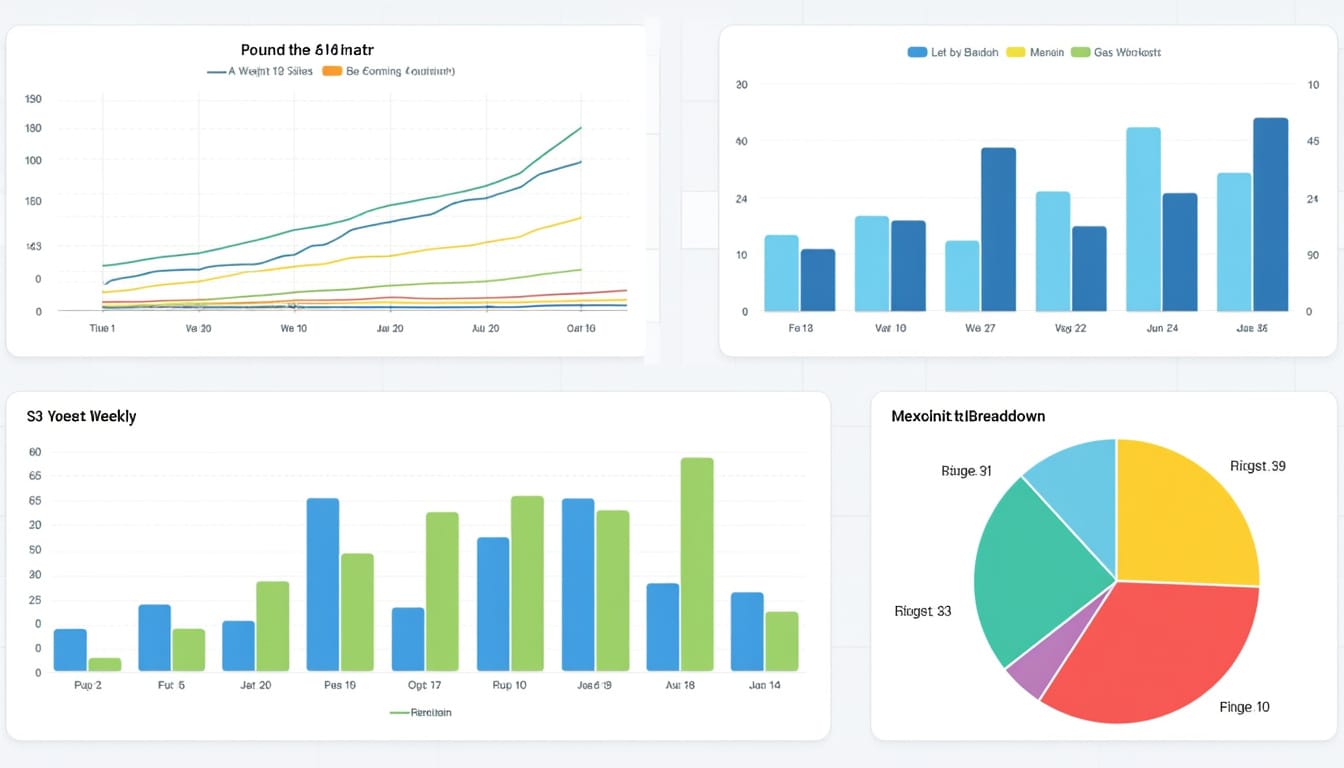Click the green bar above Opt 17
1344x768 pixels.
[x=442, y=591]
